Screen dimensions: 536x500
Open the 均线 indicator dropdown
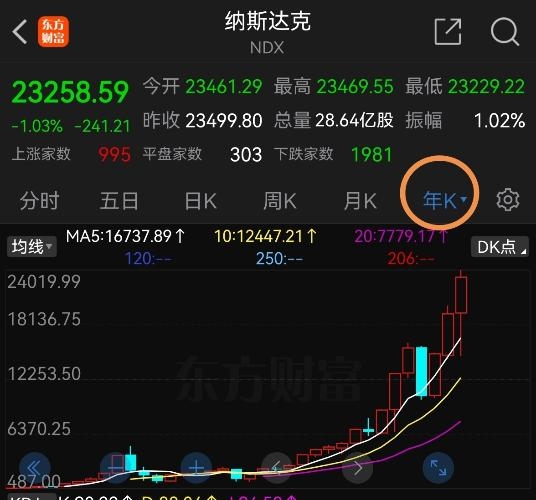click(x=31, y=246)
